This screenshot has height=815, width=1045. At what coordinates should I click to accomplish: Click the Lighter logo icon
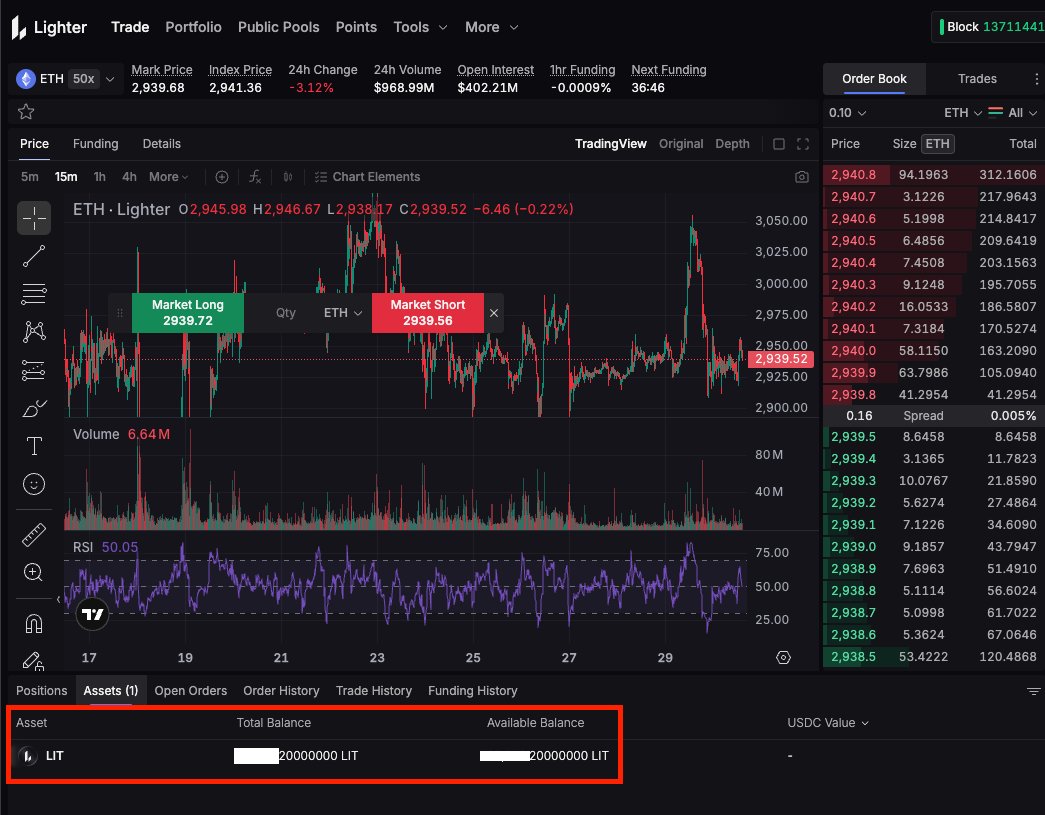coord(19,27)
